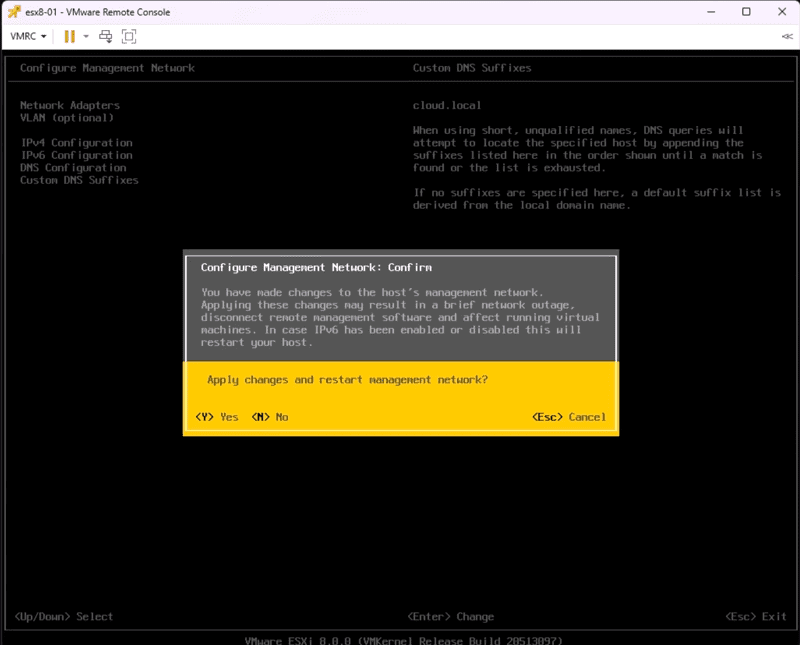Image resolution: width=800 pixels, height=645 pixels.
Task: Close the VMware Remote Console window
Action: (782, 12)
